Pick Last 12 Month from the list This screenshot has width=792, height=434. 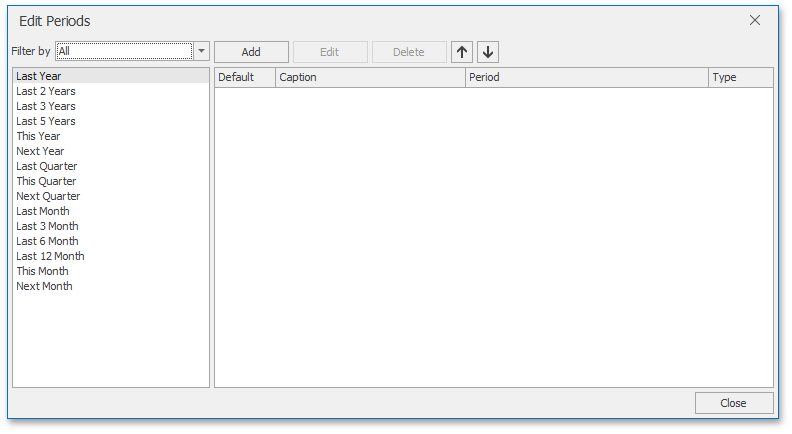point(50,256)
